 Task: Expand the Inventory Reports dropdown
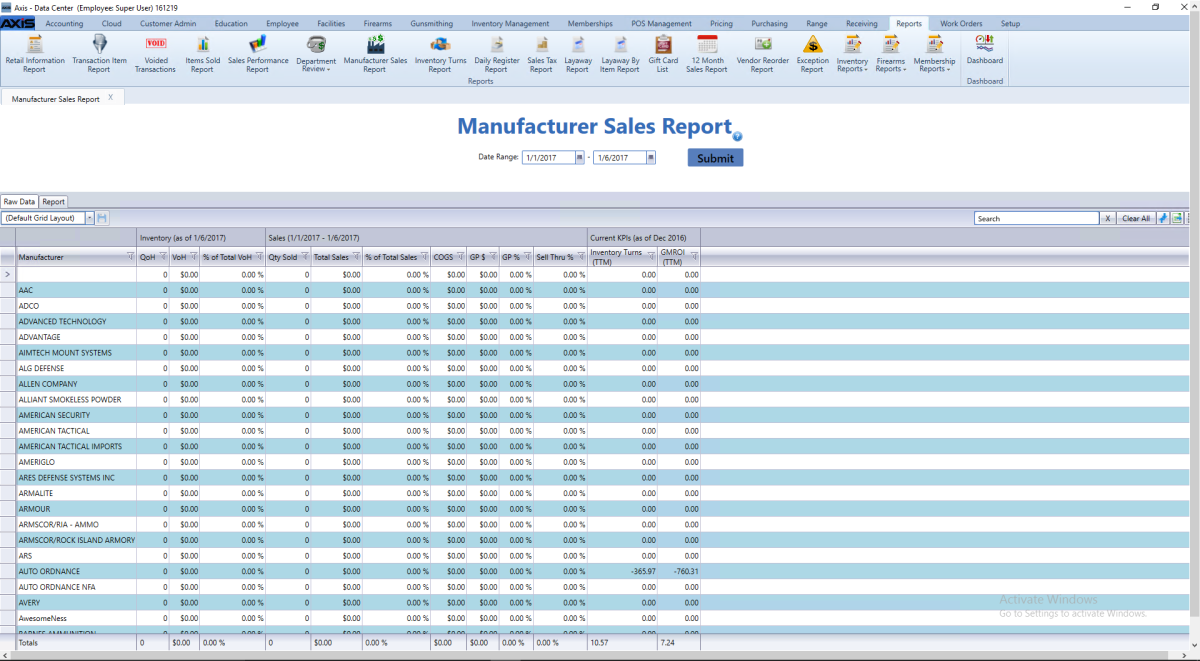(852, 53)
